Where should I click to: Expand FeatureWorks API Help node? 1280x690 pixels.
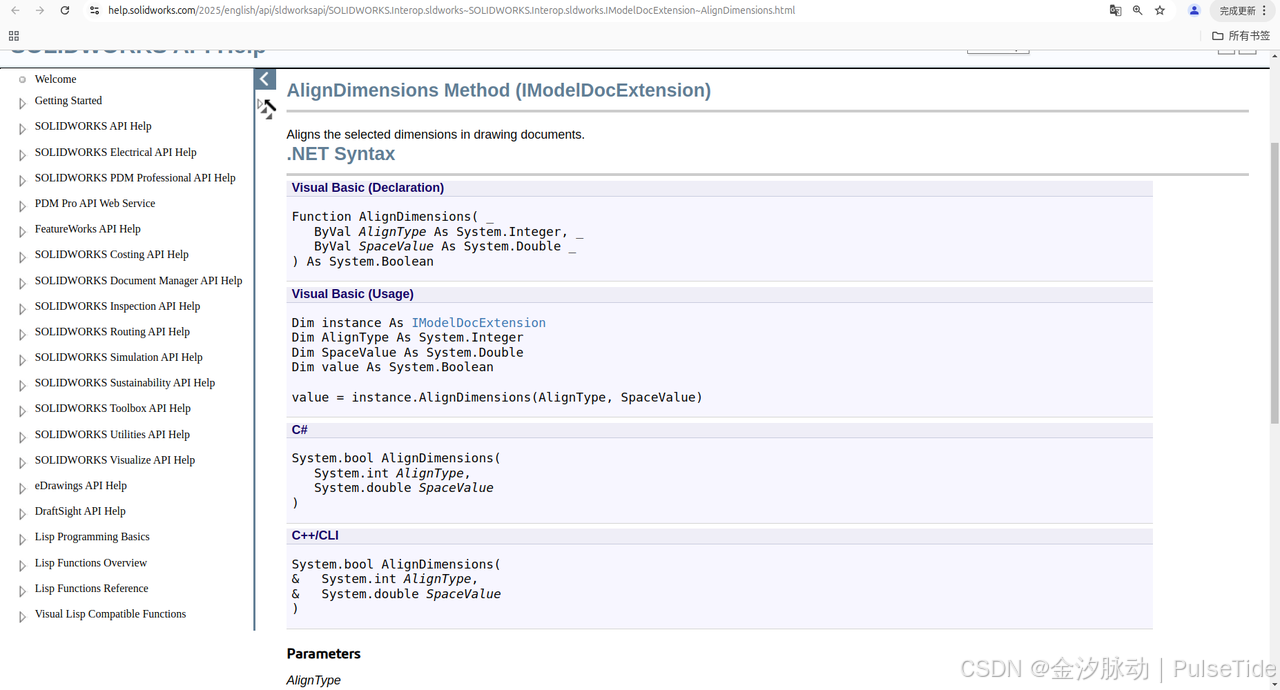pos(22,232)
